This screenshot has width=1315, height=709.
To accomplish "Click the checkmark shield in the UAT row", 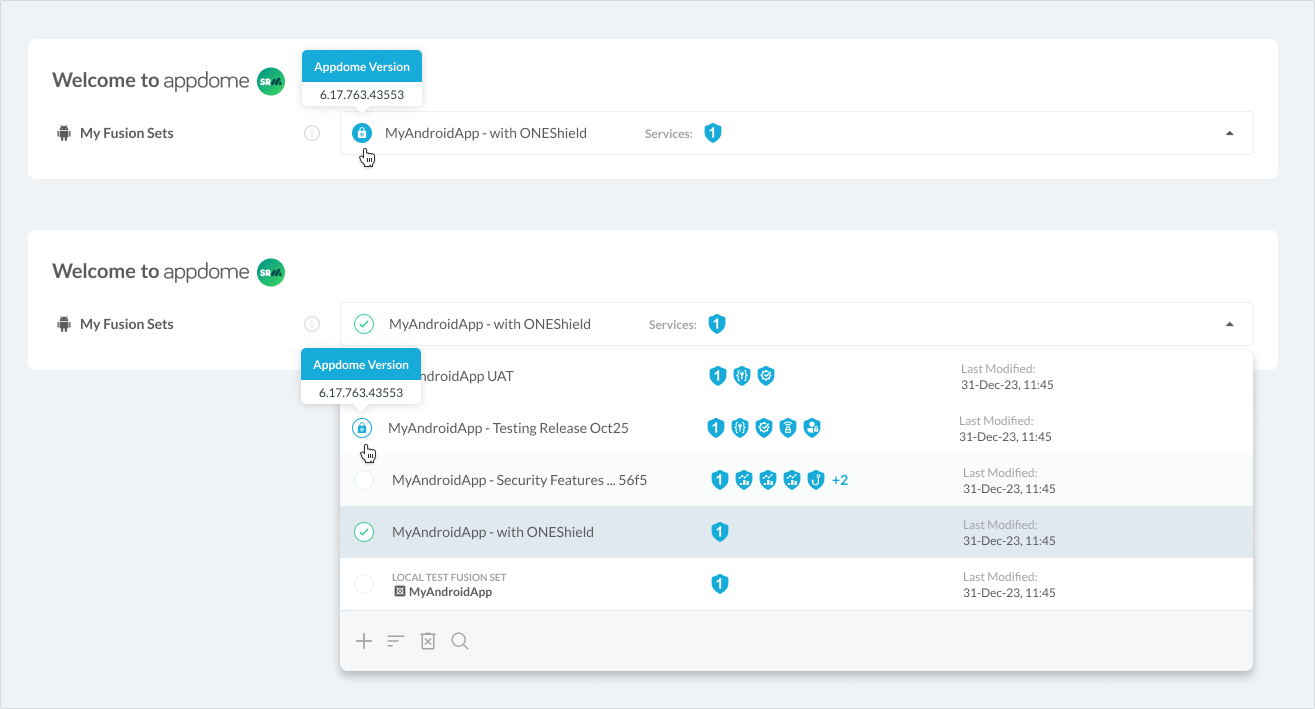I will point(766,376).
